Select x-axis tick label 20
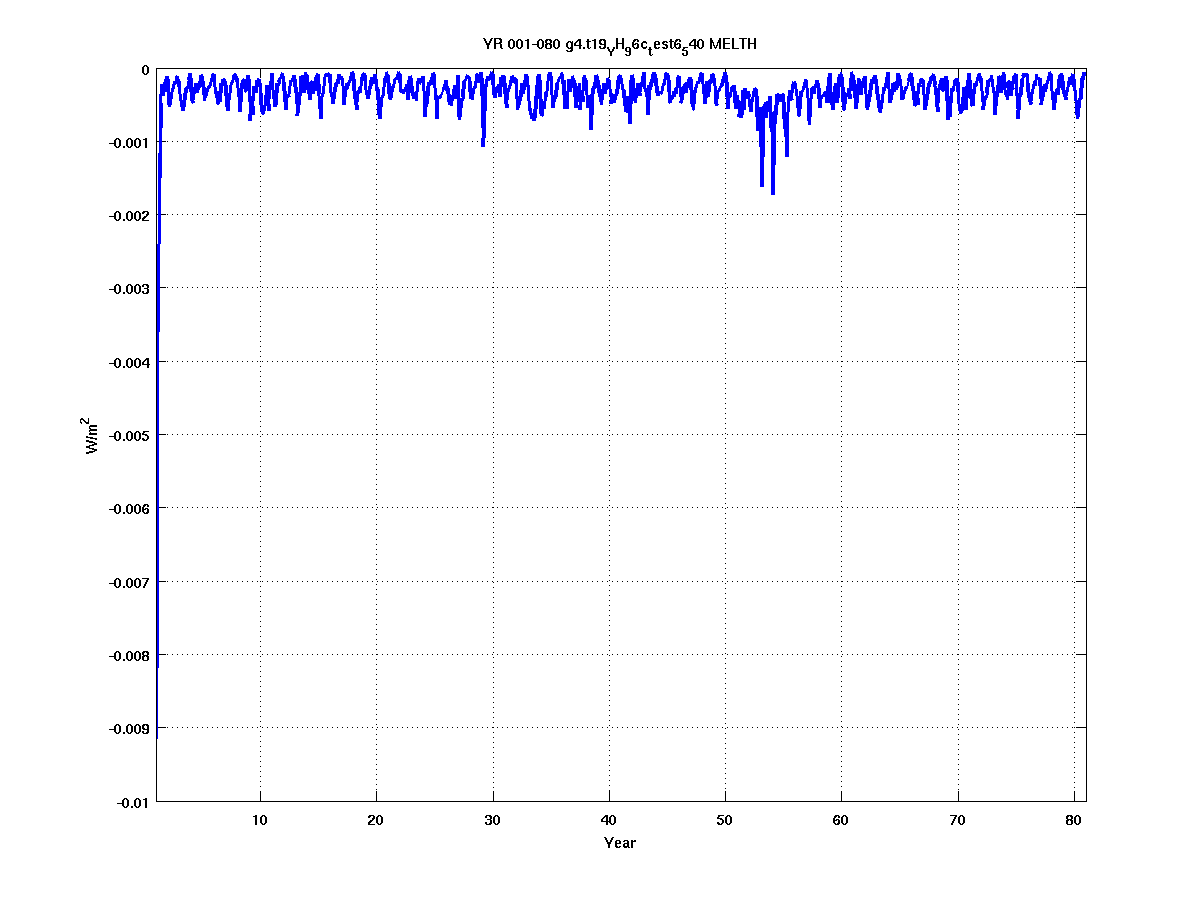 pos(376,820)
